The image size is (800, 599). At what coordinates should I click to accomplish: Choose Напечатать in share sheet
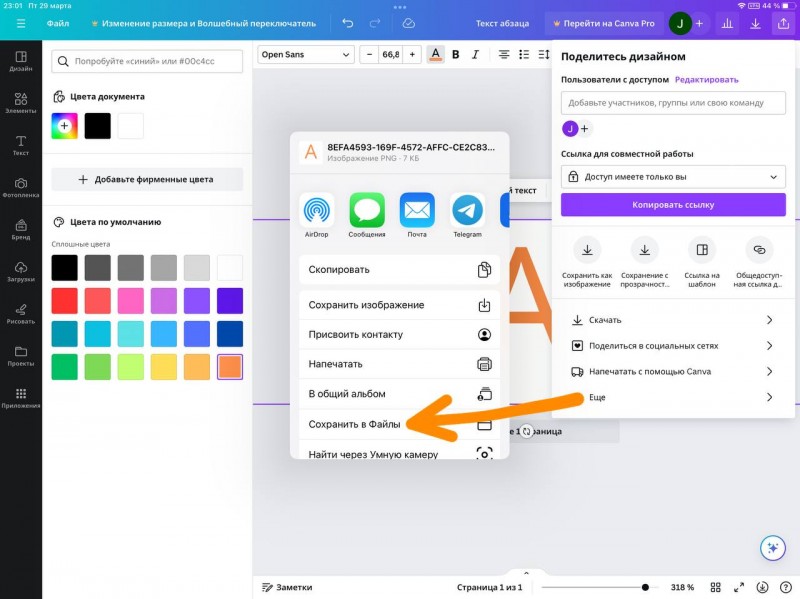tap(399, 364)
